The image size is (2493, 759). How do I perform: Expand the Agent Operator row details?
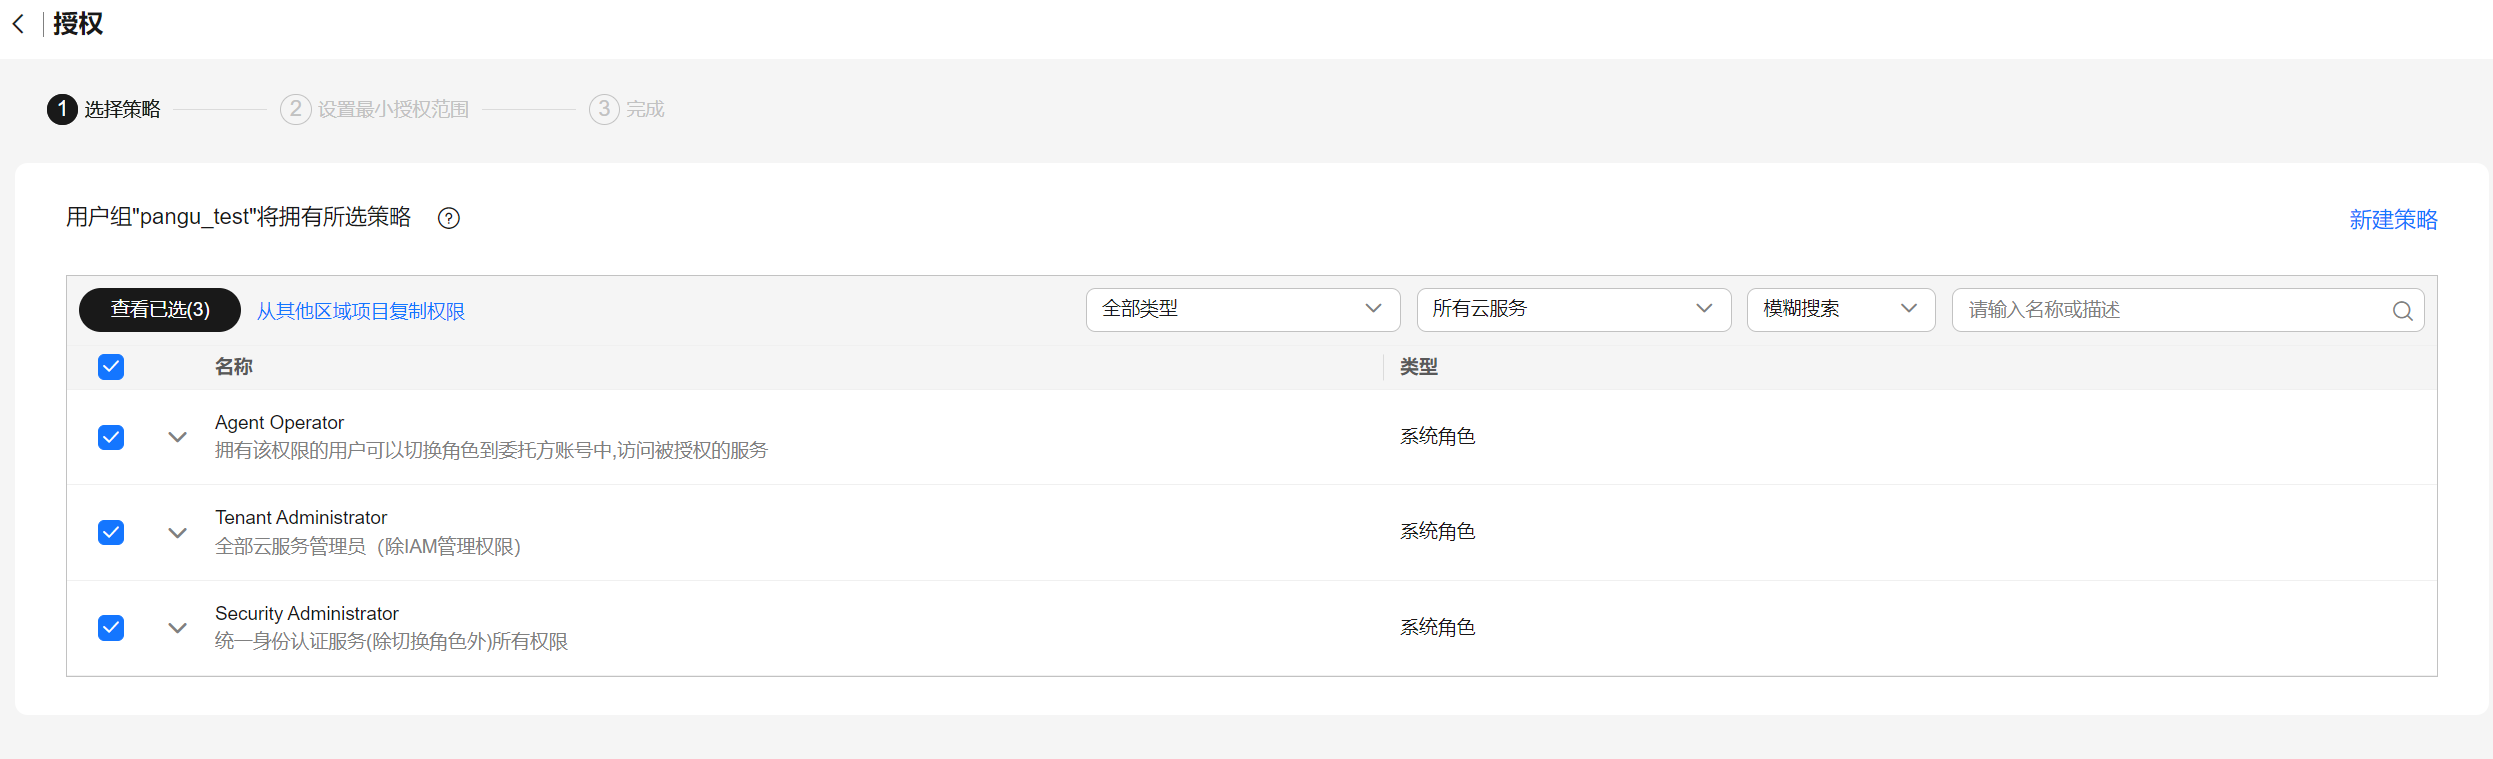pyautogui.click(x=177, y=437)
